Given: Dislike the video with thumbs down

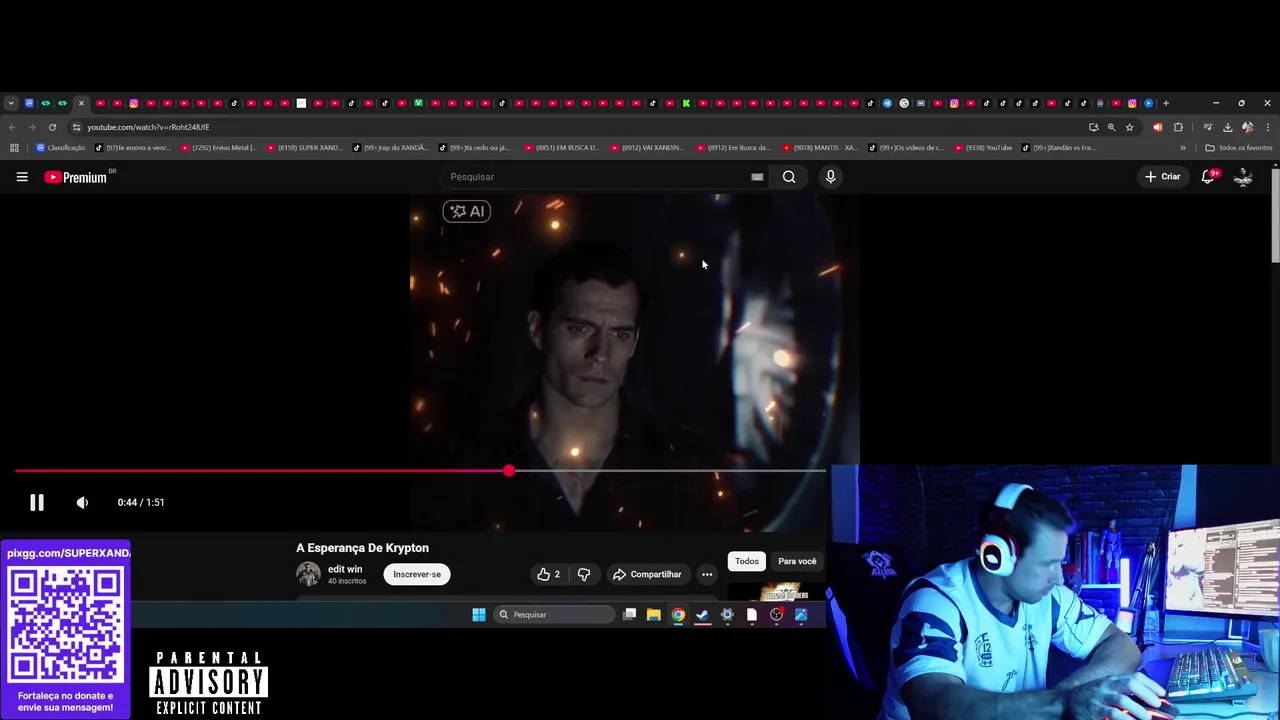Looking at the screenshot, I should coord(584,574).
